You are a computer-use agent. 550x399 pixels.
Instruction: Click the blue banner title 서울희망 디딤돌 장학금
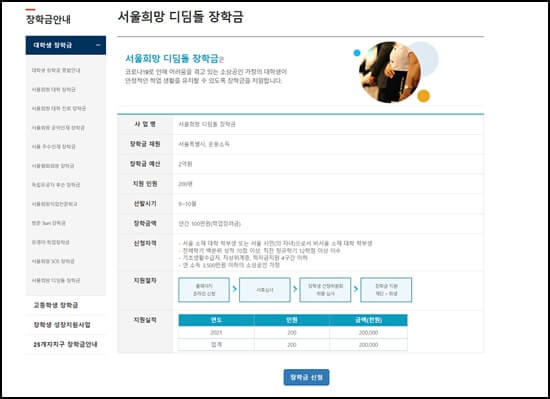coord(172,58)
